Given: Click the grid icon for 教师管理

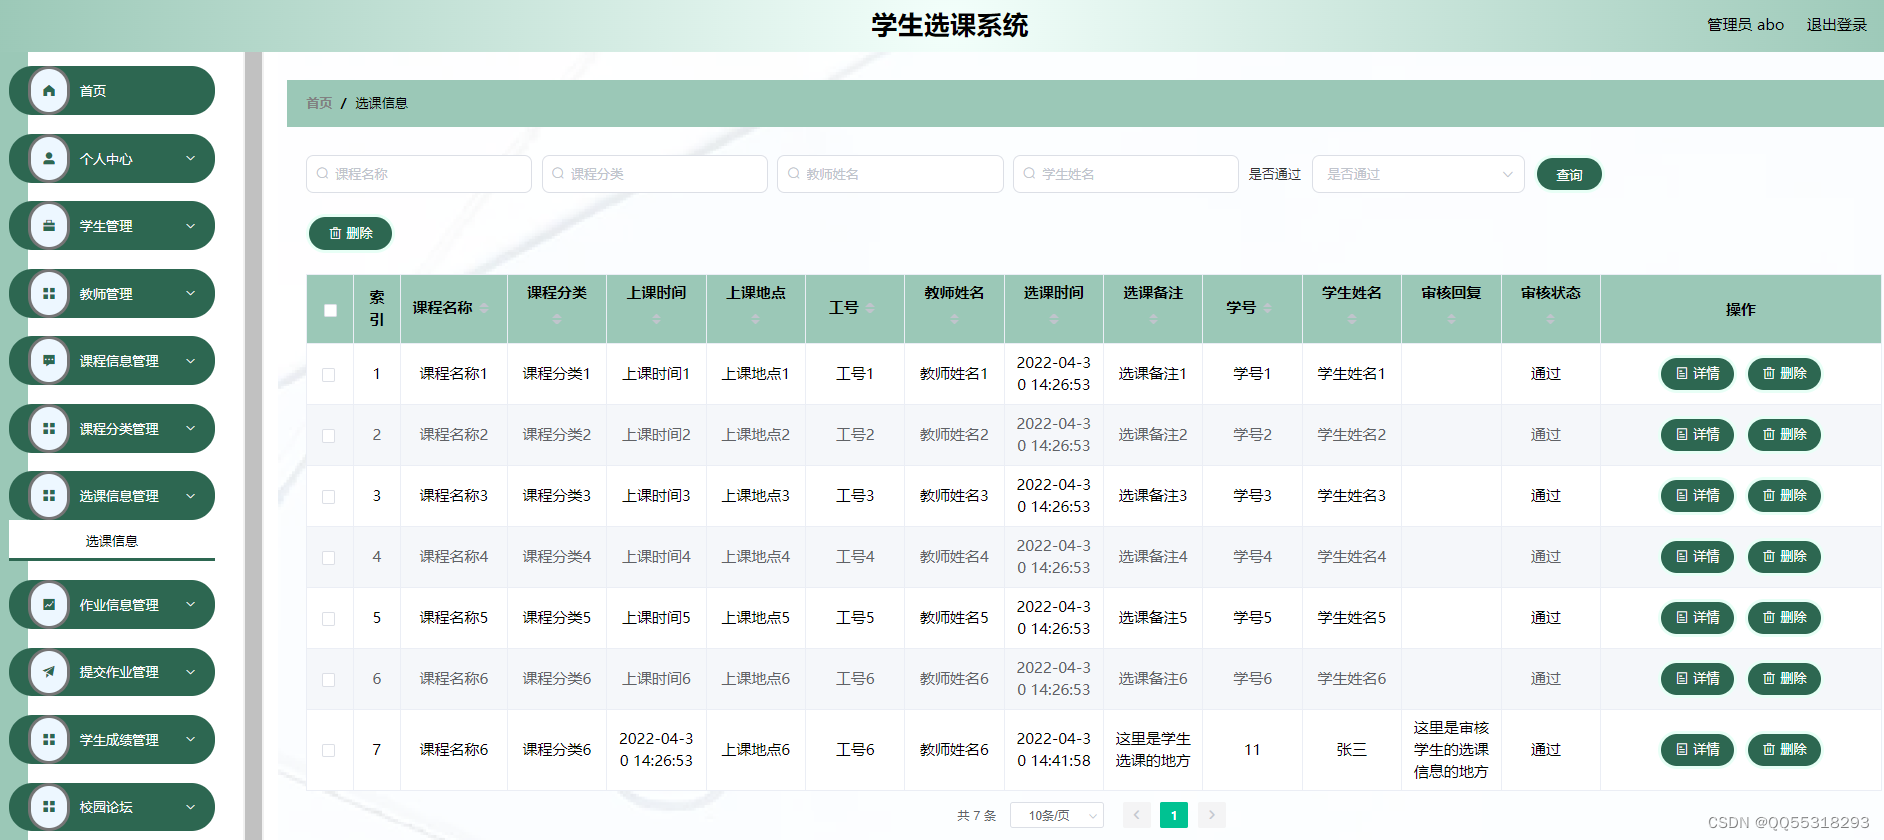Looking at the screenshot, I should pos(49,293).
